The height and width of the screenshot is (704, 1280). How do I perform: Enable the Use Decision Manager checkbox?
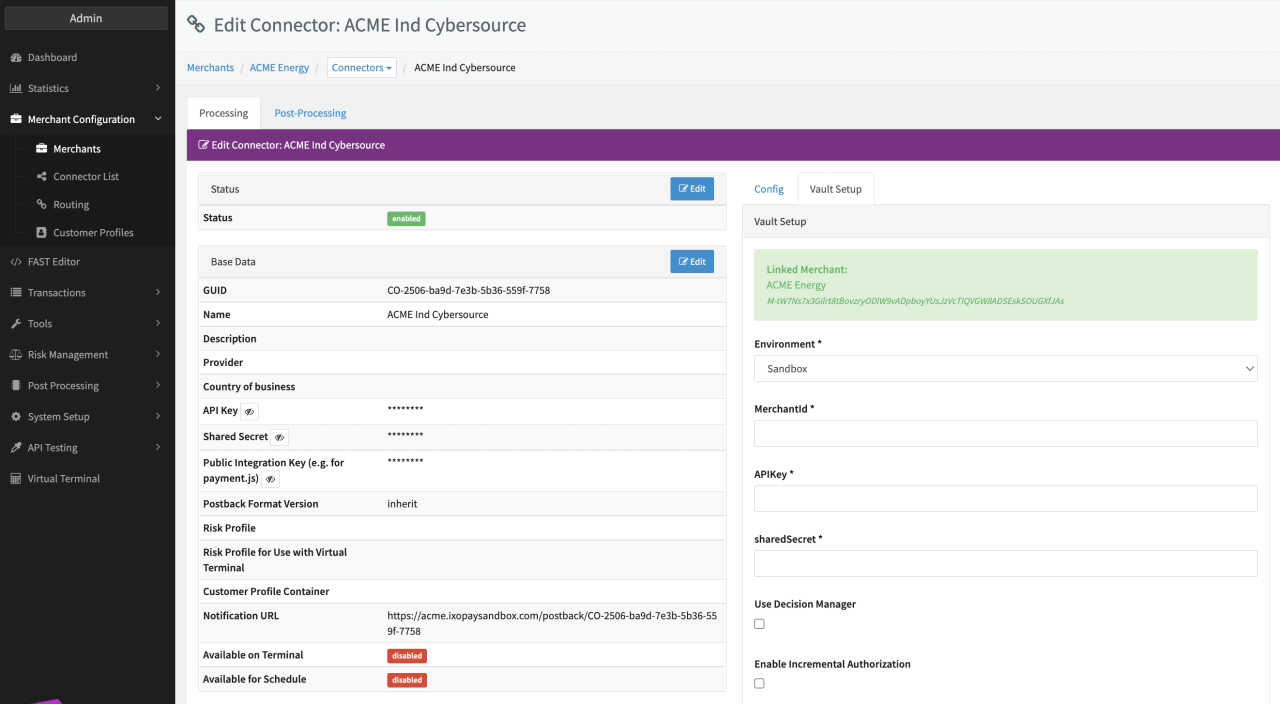(x=759, y=624)
